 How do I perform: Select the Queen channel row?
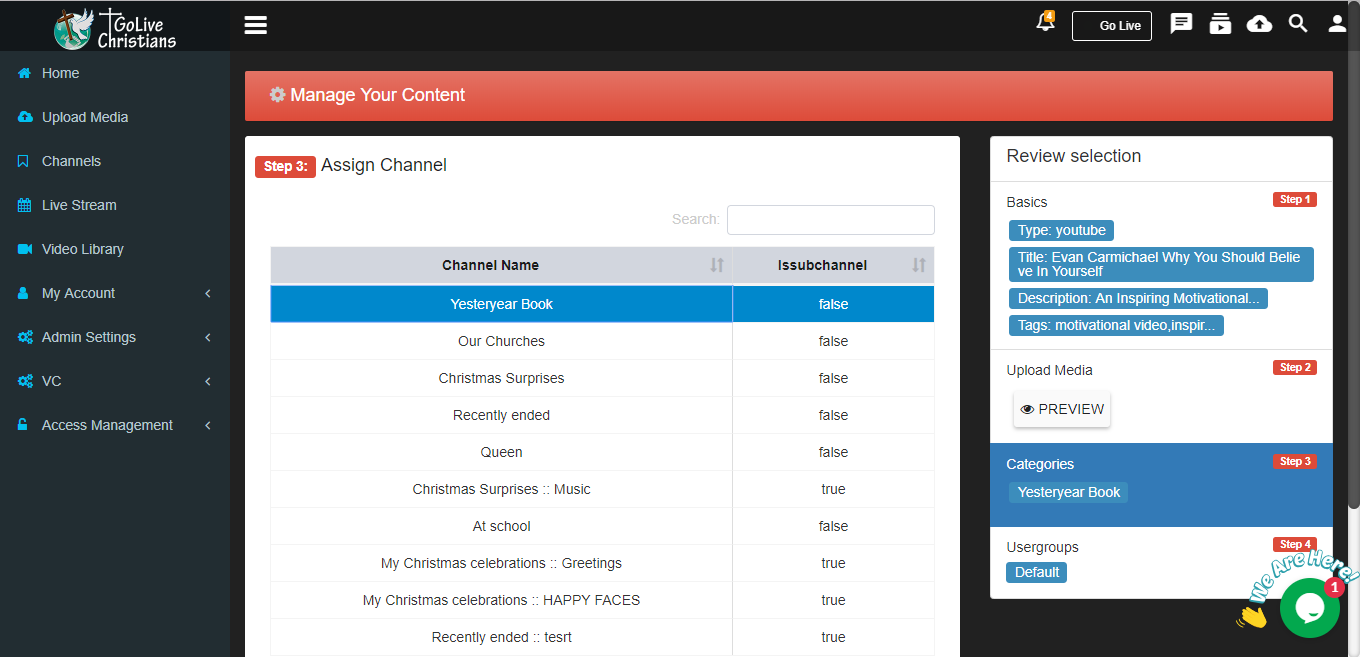[602, 452]
